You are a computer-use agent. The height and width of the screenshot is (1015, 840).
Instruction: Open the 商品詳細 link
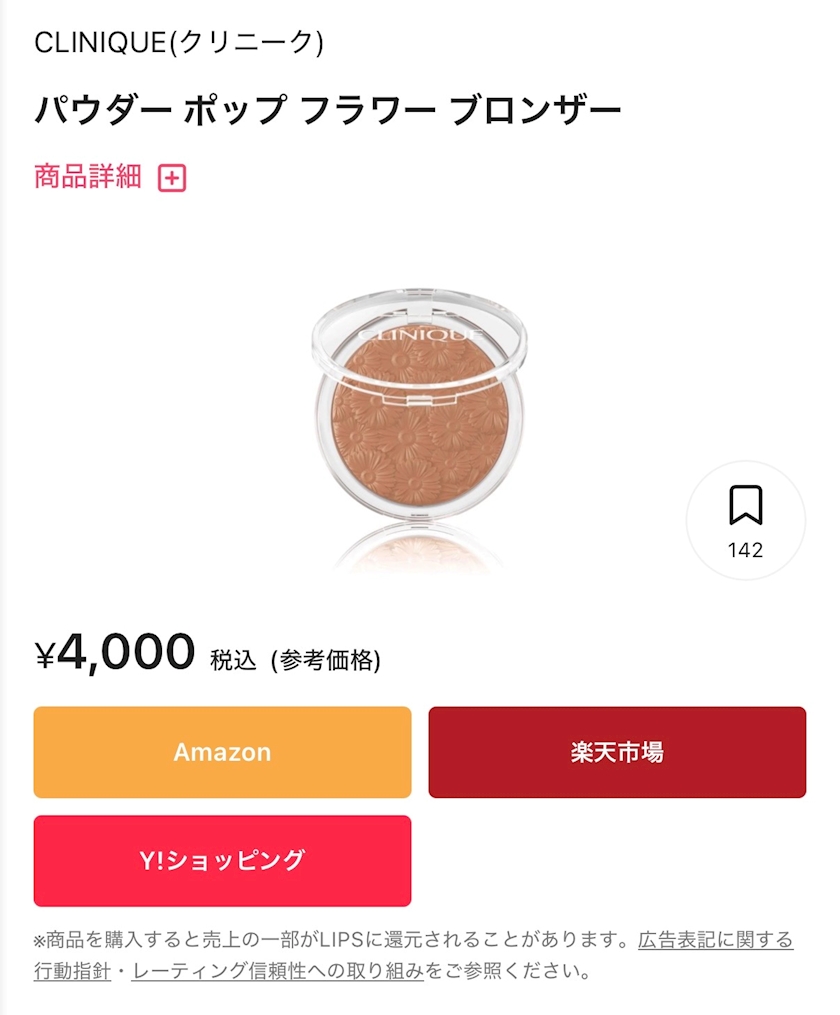pos(88,177)
